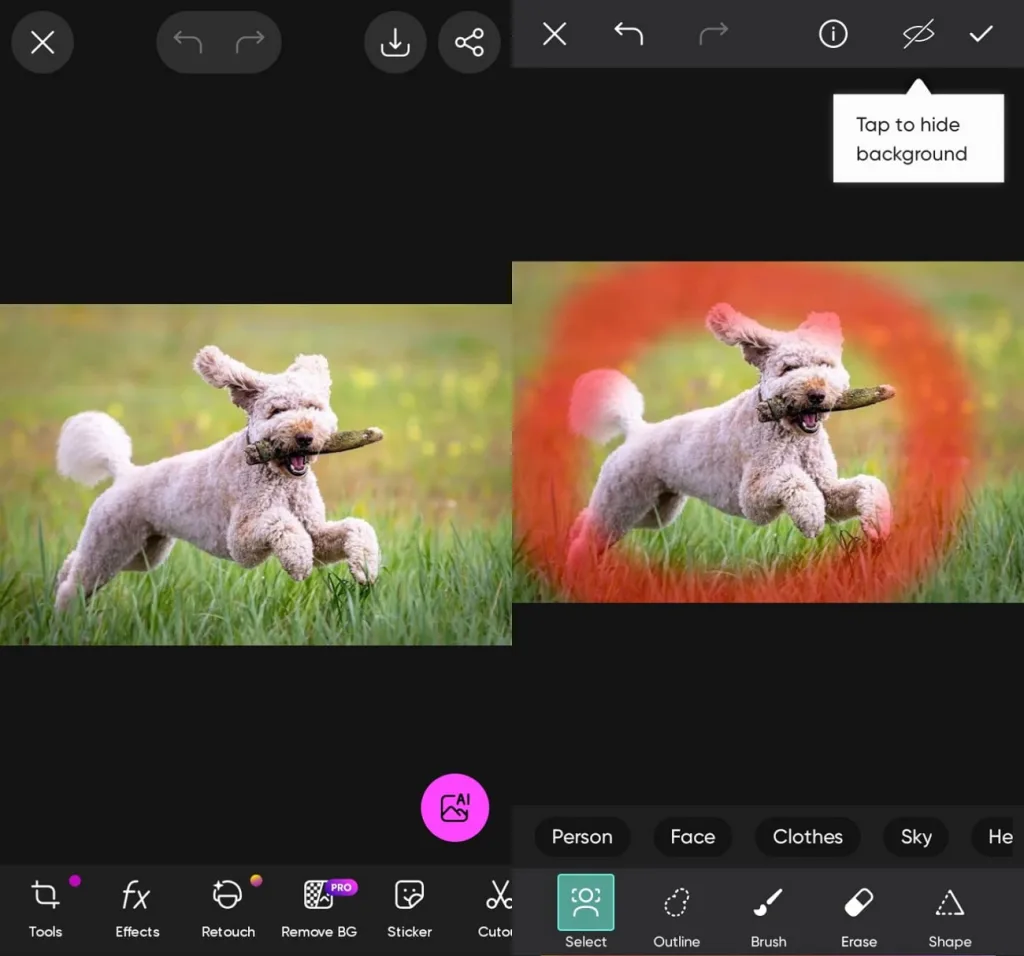Open the Tools crop menu
The image size is (1024, 956).
click(45, 908)
